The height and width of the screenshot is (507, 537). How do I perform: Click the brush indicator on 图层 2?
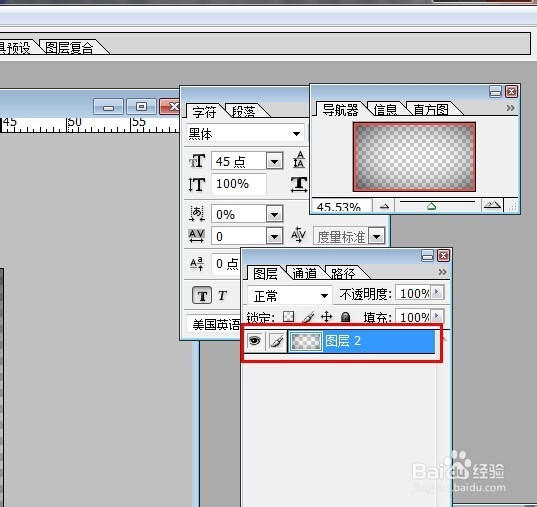coord(276,341)
